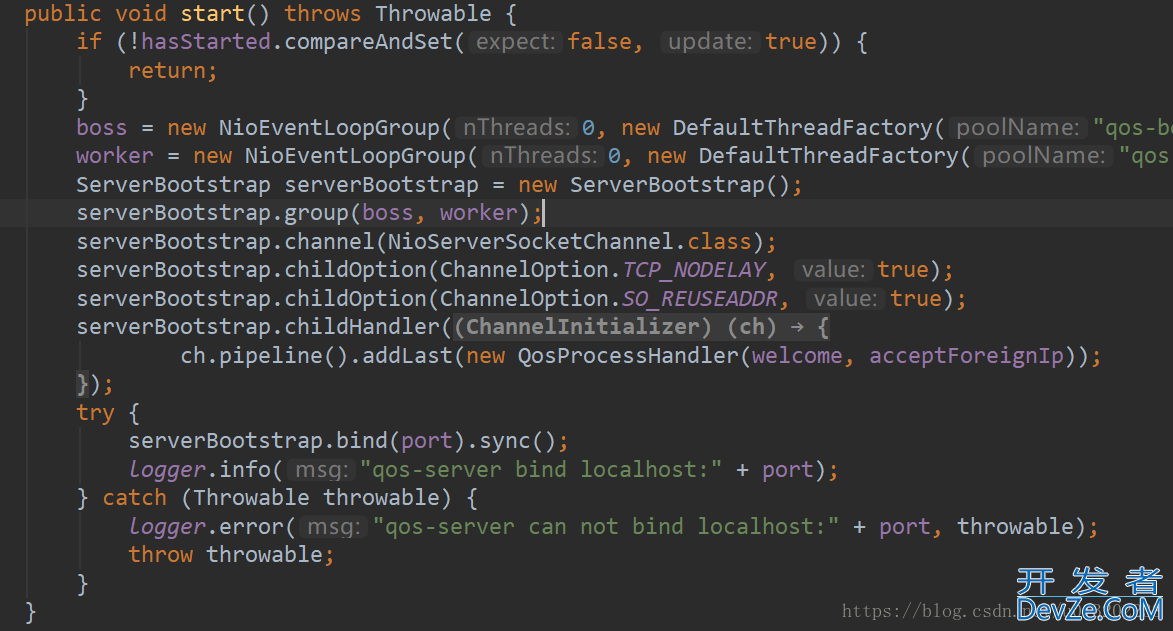Click the "qos-server bind localhost:" string
Screen dimensions: 1173x631
(x=541, y=469)
